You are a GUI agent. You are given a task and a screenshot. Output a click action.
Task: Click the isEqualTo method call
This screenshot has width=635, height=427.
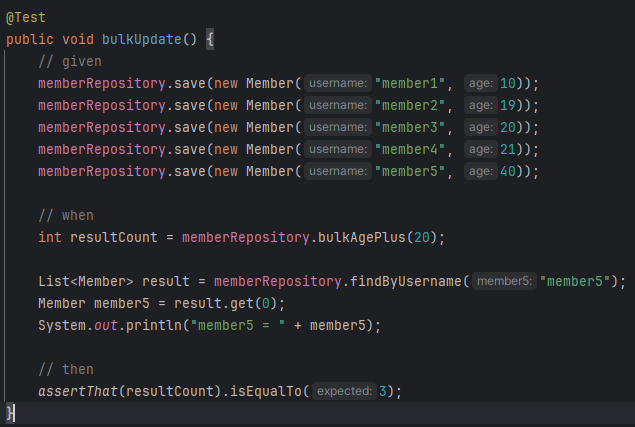(x=266, y=391)
